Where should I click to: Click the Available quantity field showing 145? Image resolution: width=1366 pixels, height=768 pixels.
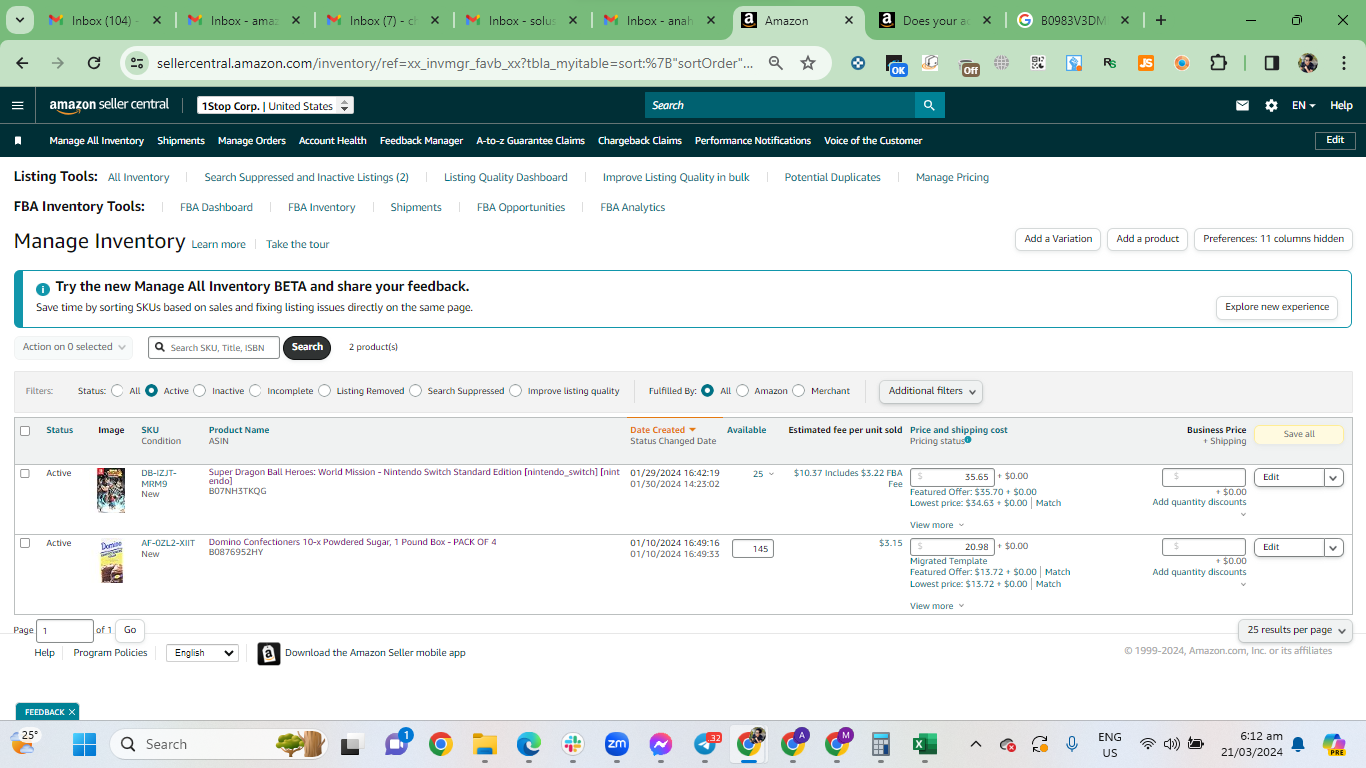point(753,548)
